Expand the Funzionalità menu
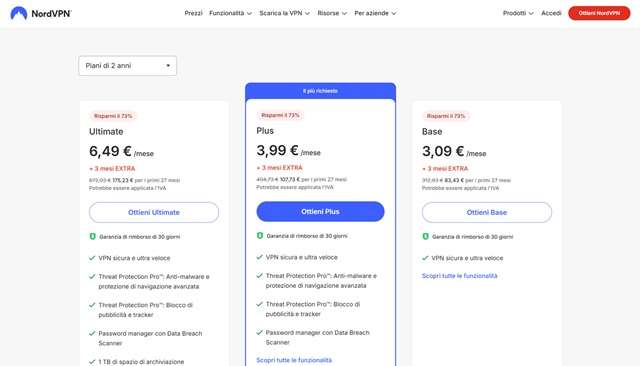Viewport: 640px width, 366px height. point(230,13)
